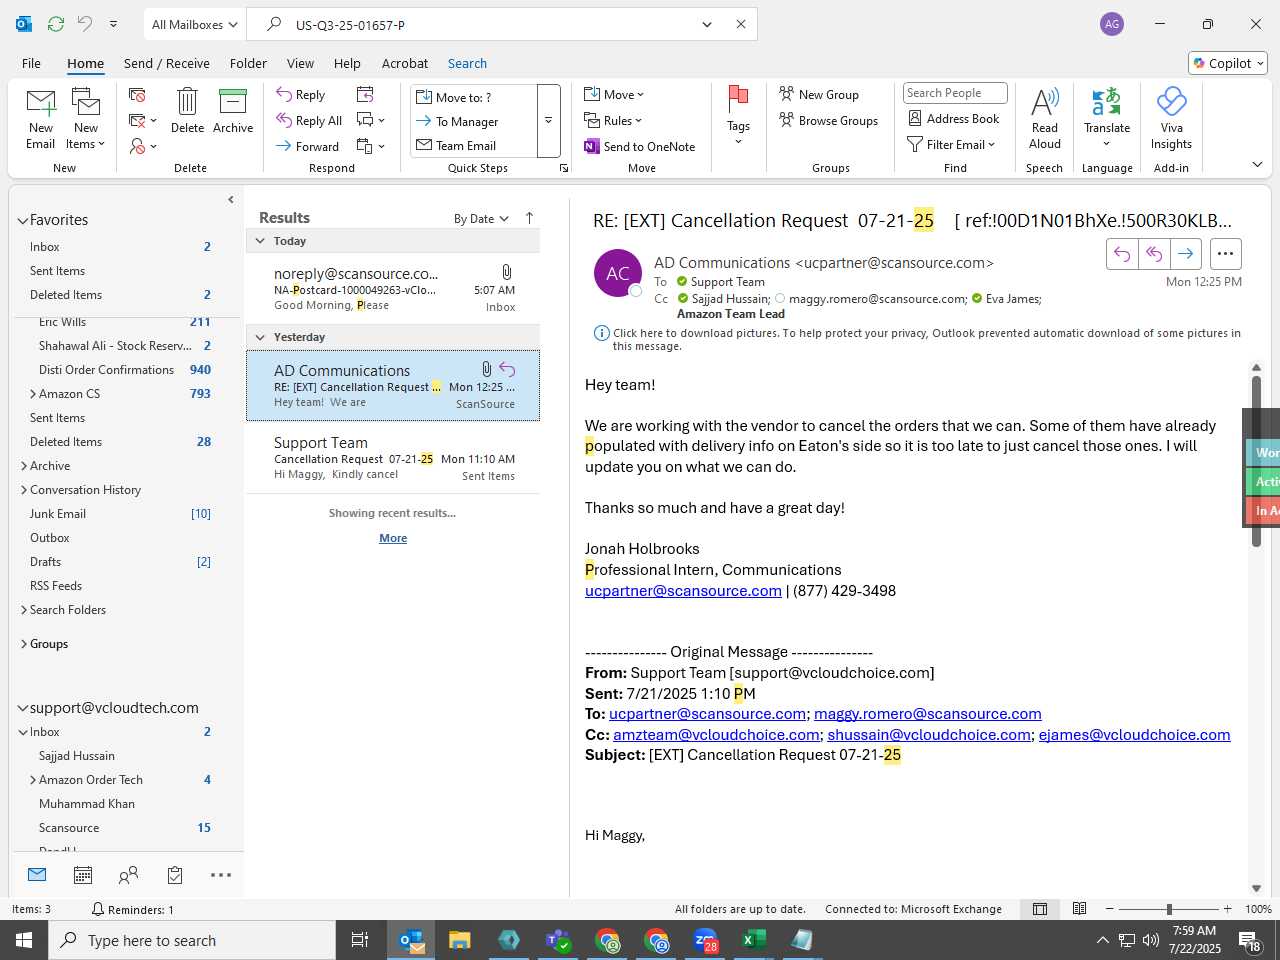Viewport: 1280px width, 960px height.
Task: Open ucpartner@scansource.com link in signature
Action: 683,591
